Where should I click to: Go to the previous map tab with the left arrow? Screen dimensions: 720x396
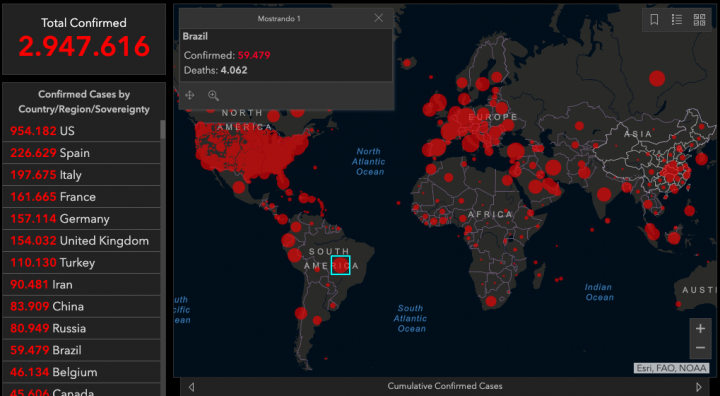(191, 387)
